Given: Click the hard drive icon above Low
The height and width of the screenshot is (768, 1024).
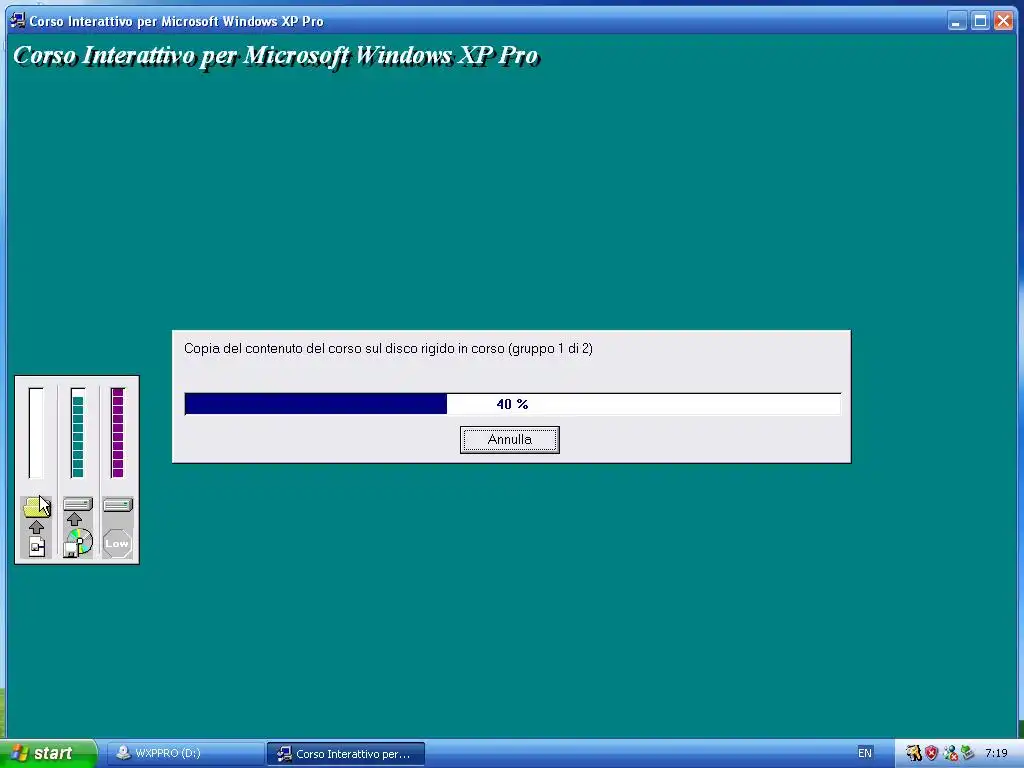Looking at the screenshot, I should (x=118, y=505).
